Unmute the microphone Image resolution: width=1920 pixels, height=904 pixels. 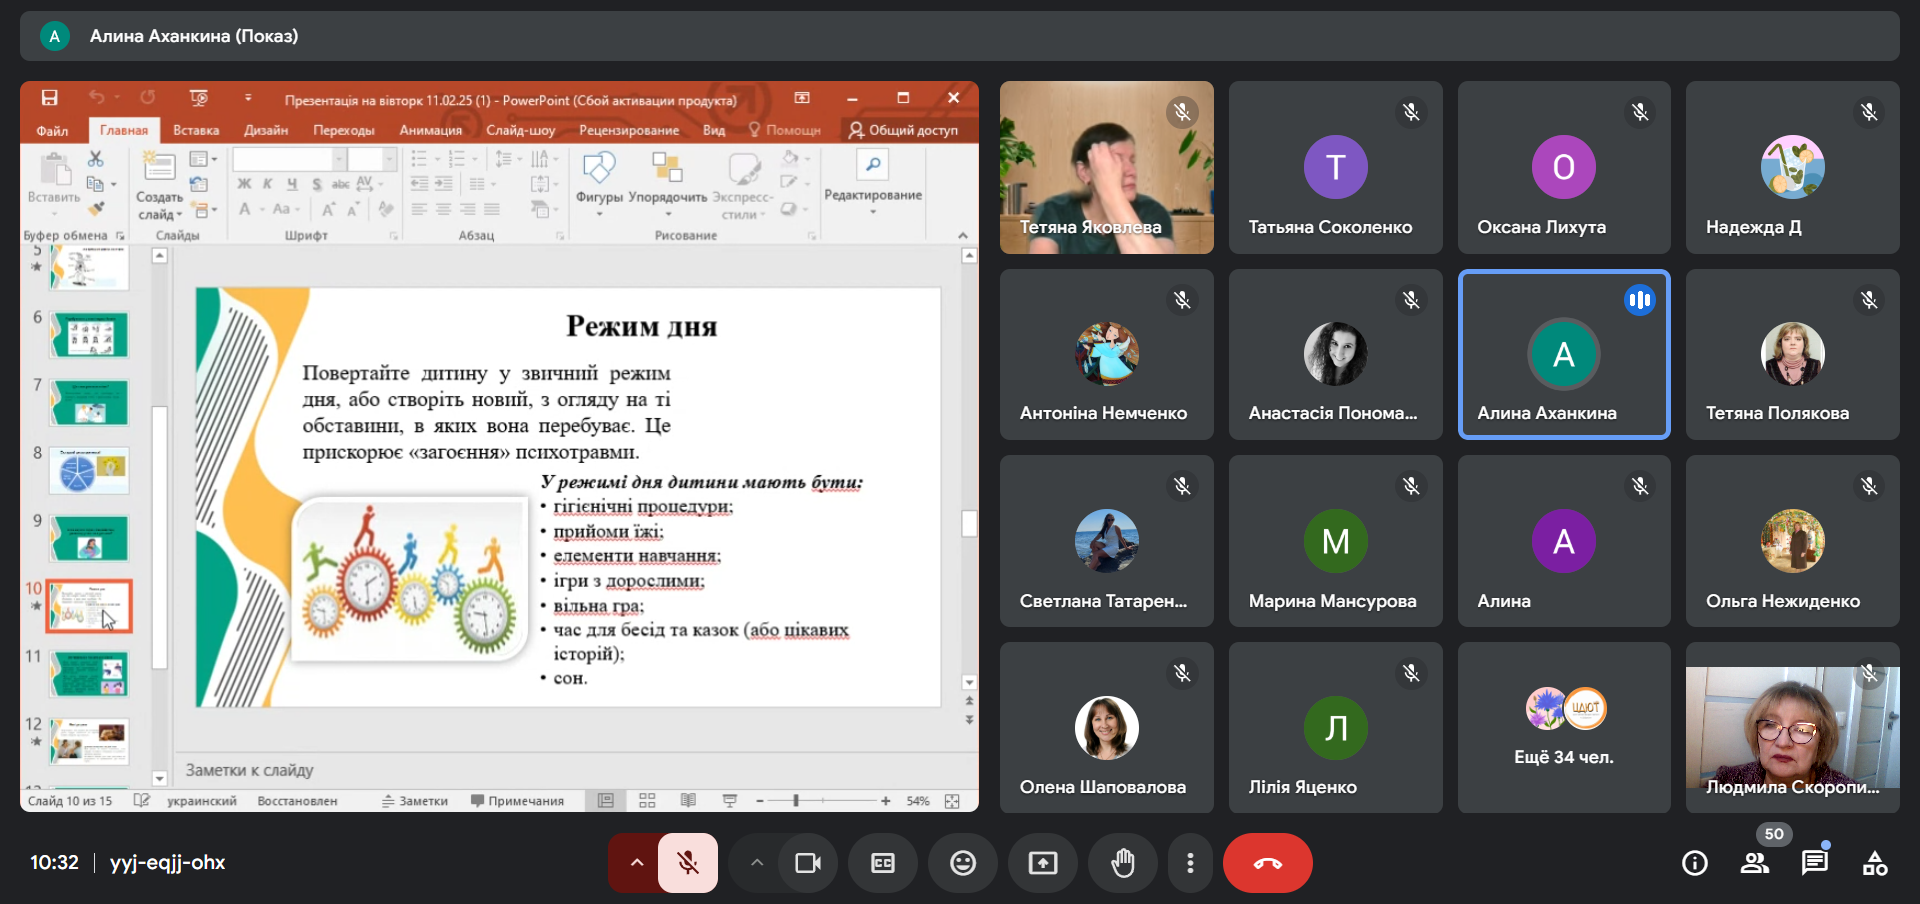tap(688, 863)
